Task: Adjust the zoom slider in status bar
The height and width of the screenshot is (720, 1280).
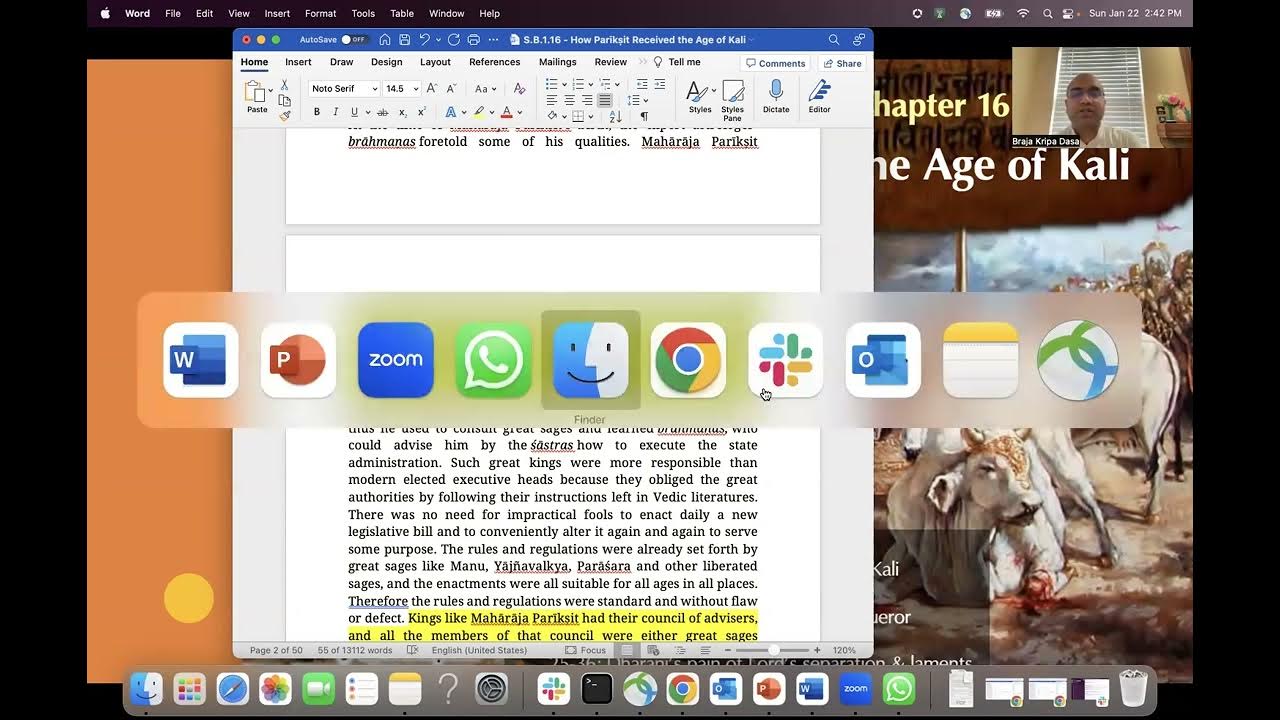Action: (x=772, y=650)
